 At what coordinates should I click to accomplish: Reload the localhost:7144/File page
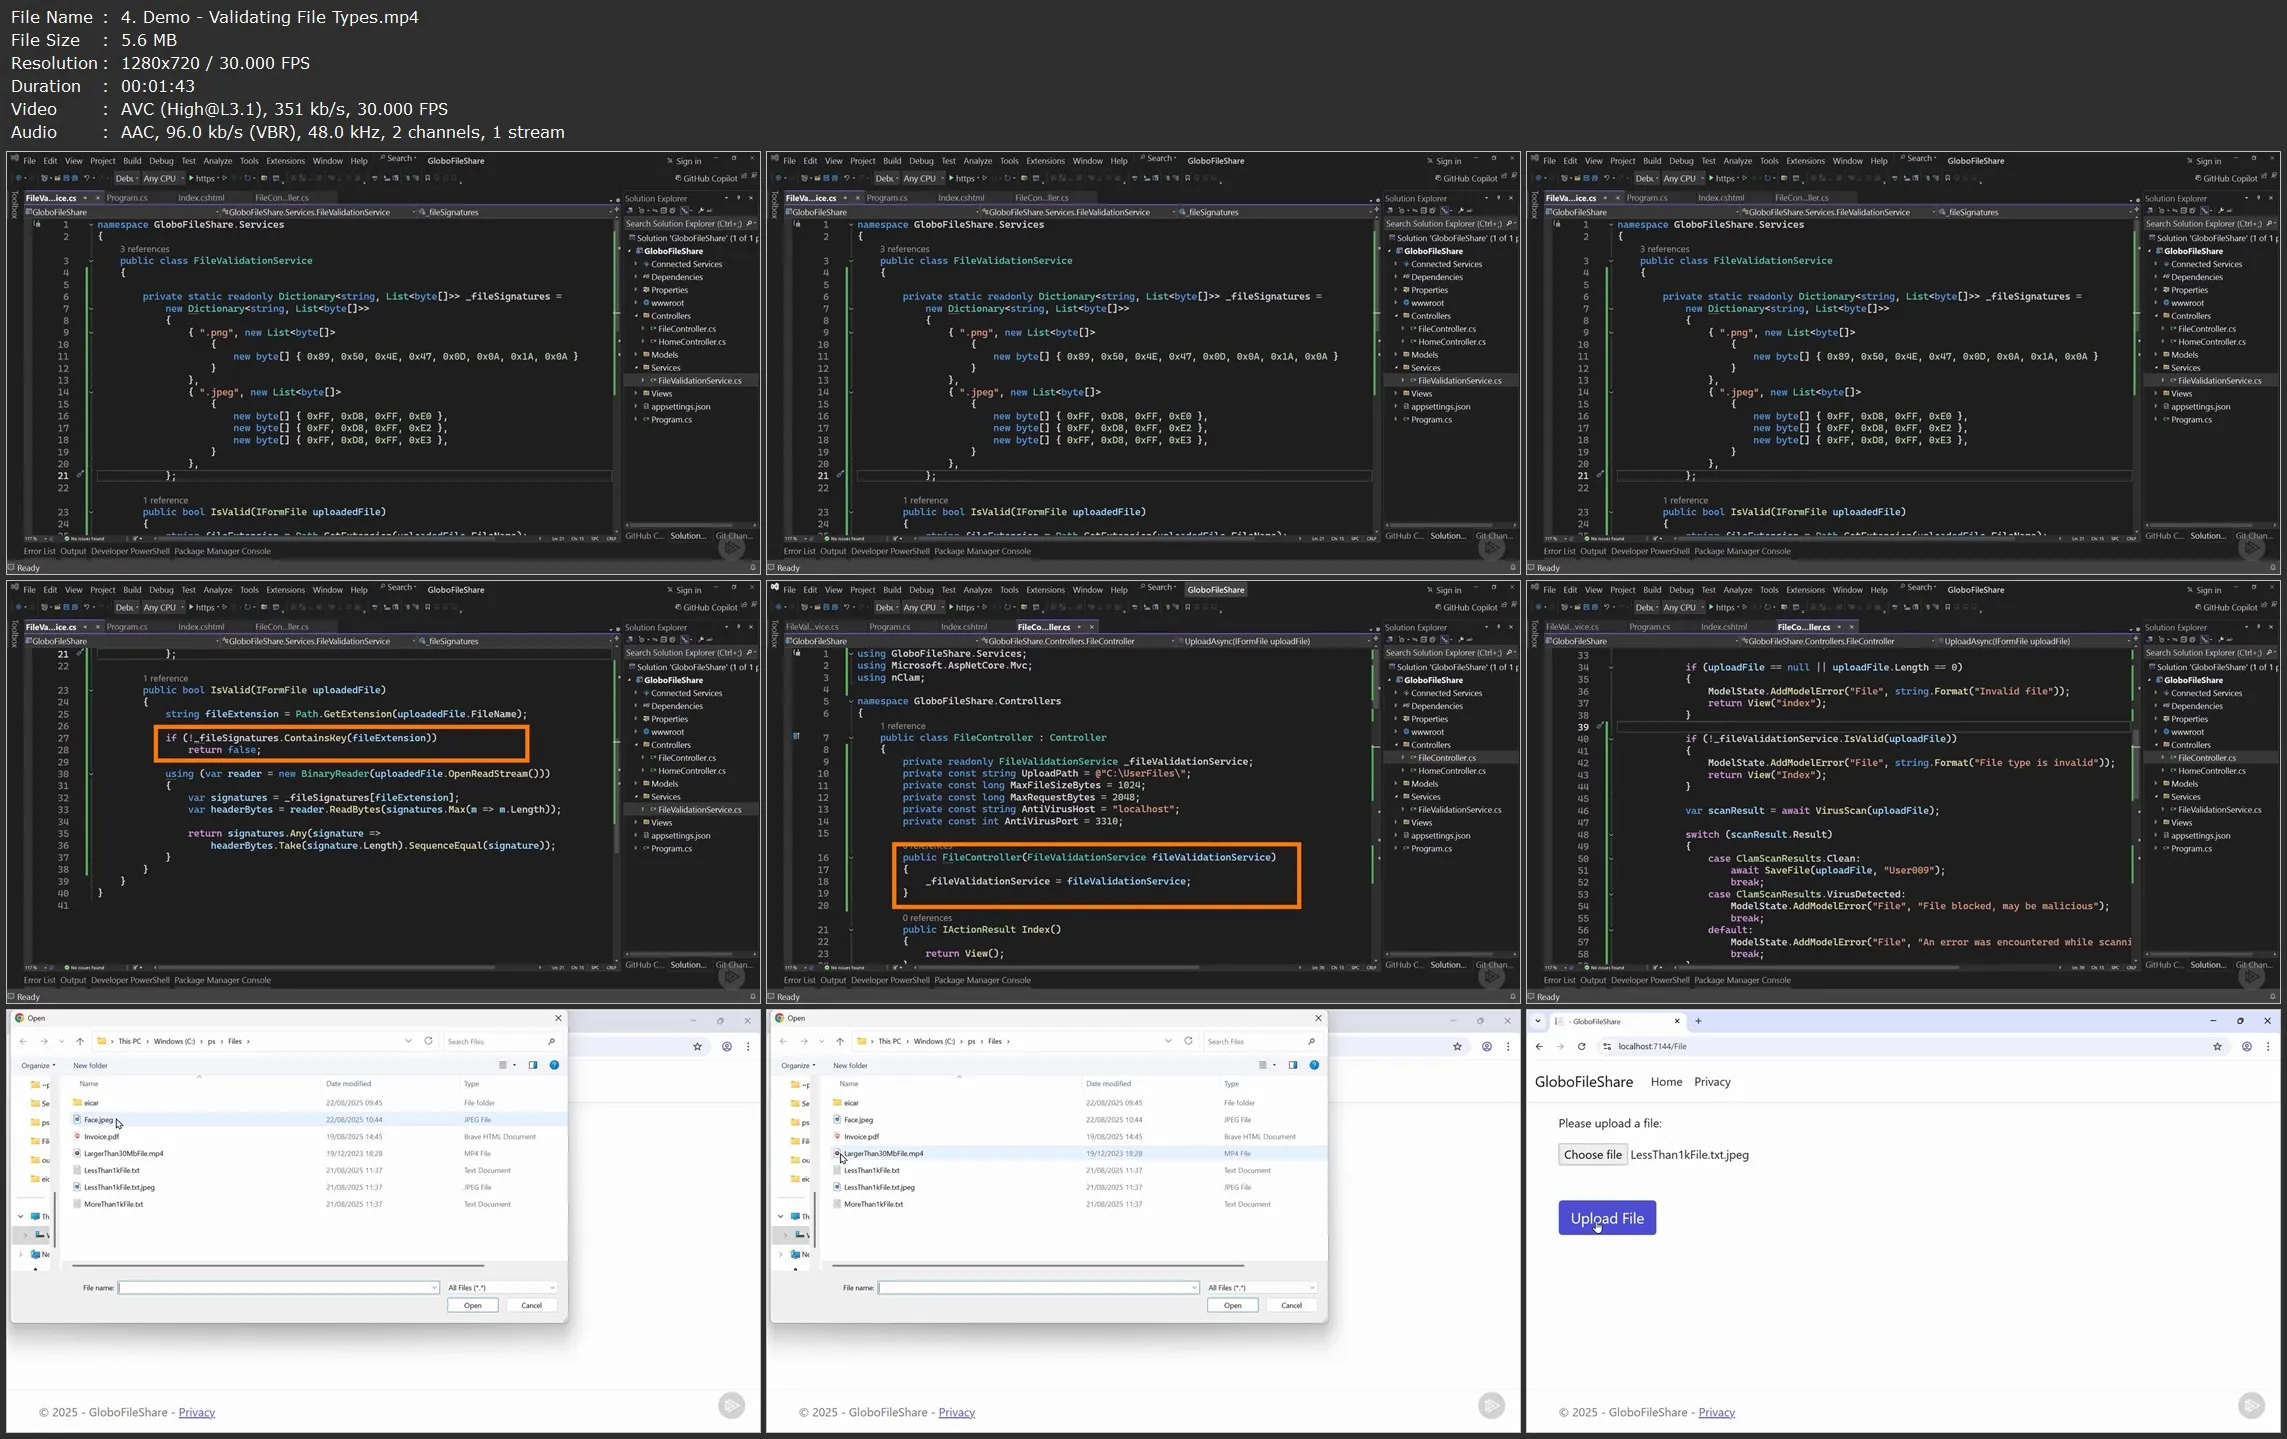[x=1581, y=1047]
